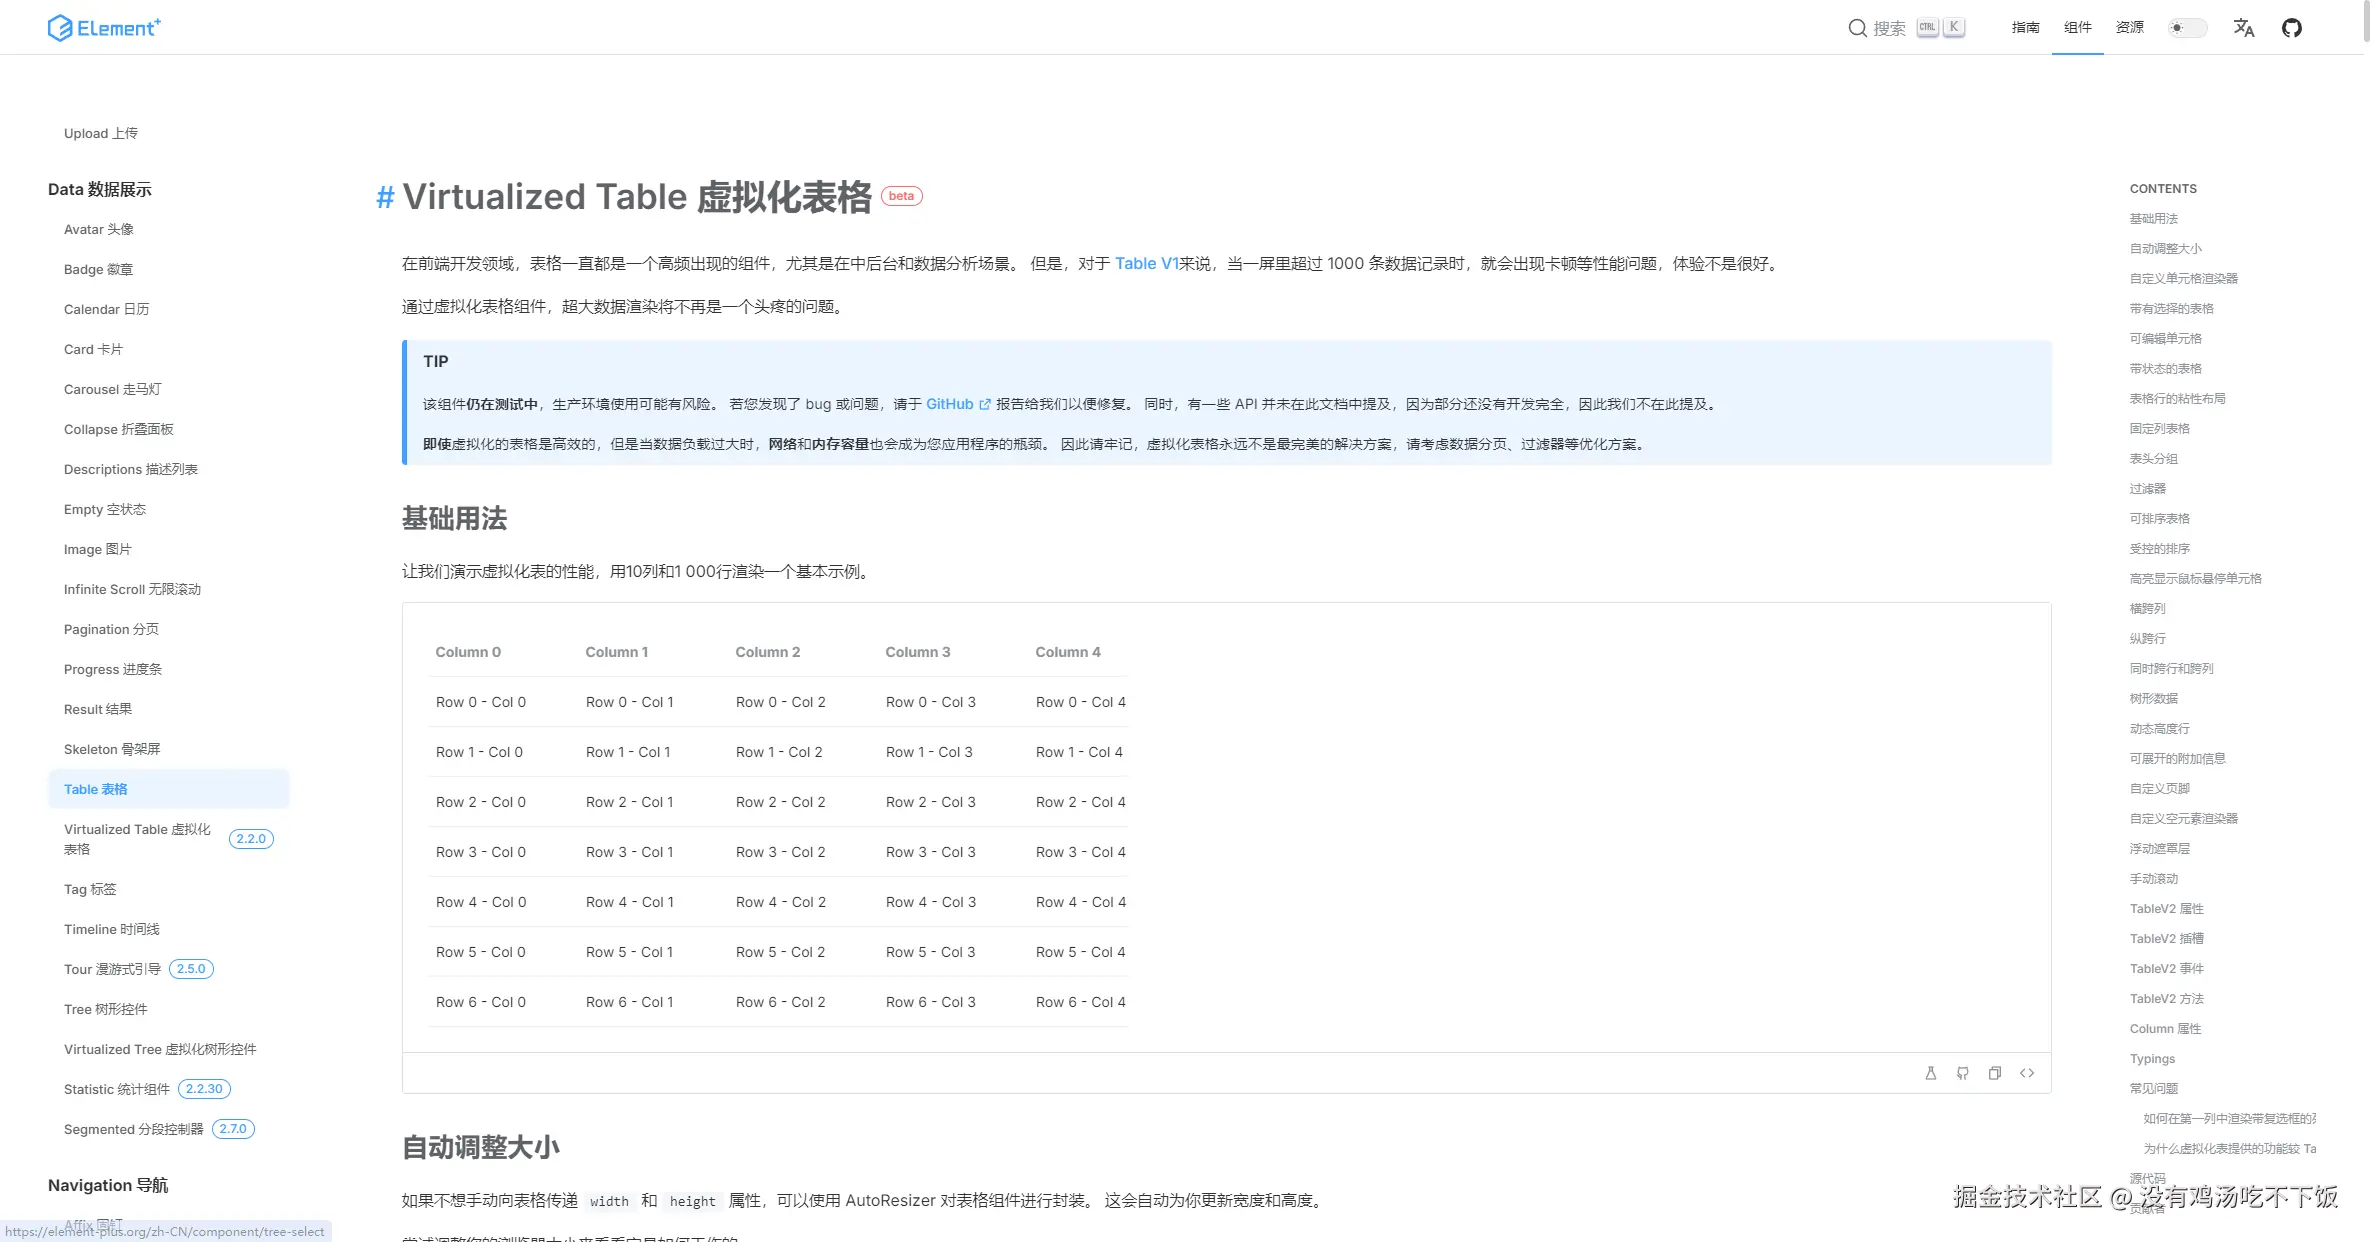Open the 资源 nav tab
The width and height of the screenshot is (2370, 1242).
2129,28
